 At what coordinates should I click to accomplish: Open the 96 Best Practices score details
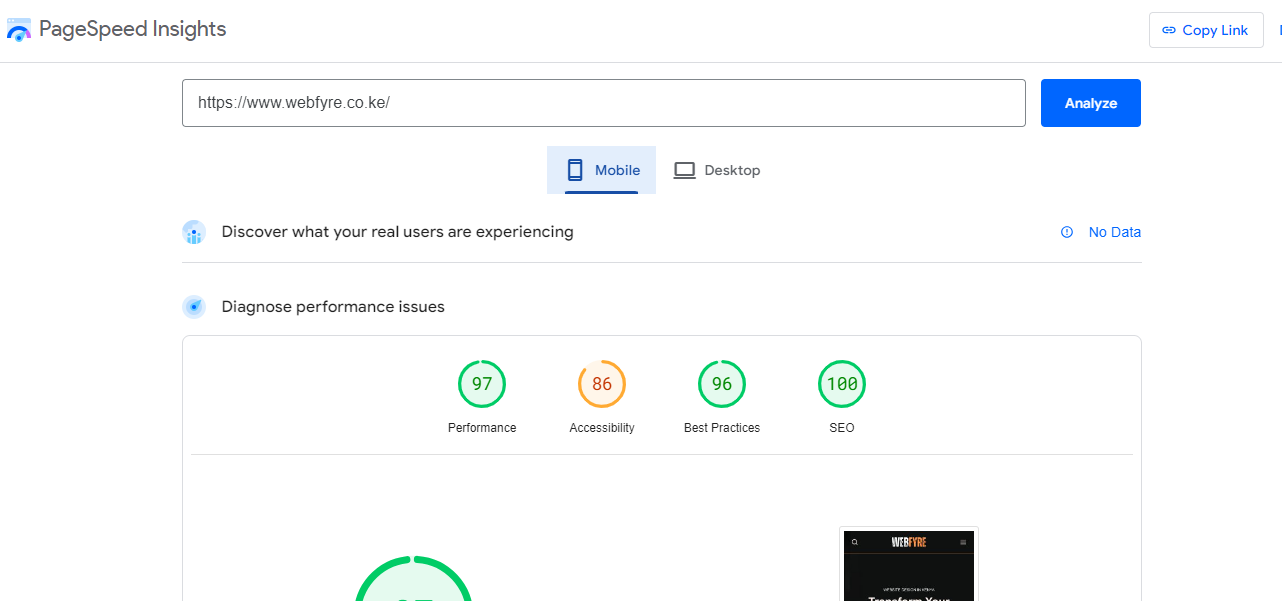click(x=722, y=383)
